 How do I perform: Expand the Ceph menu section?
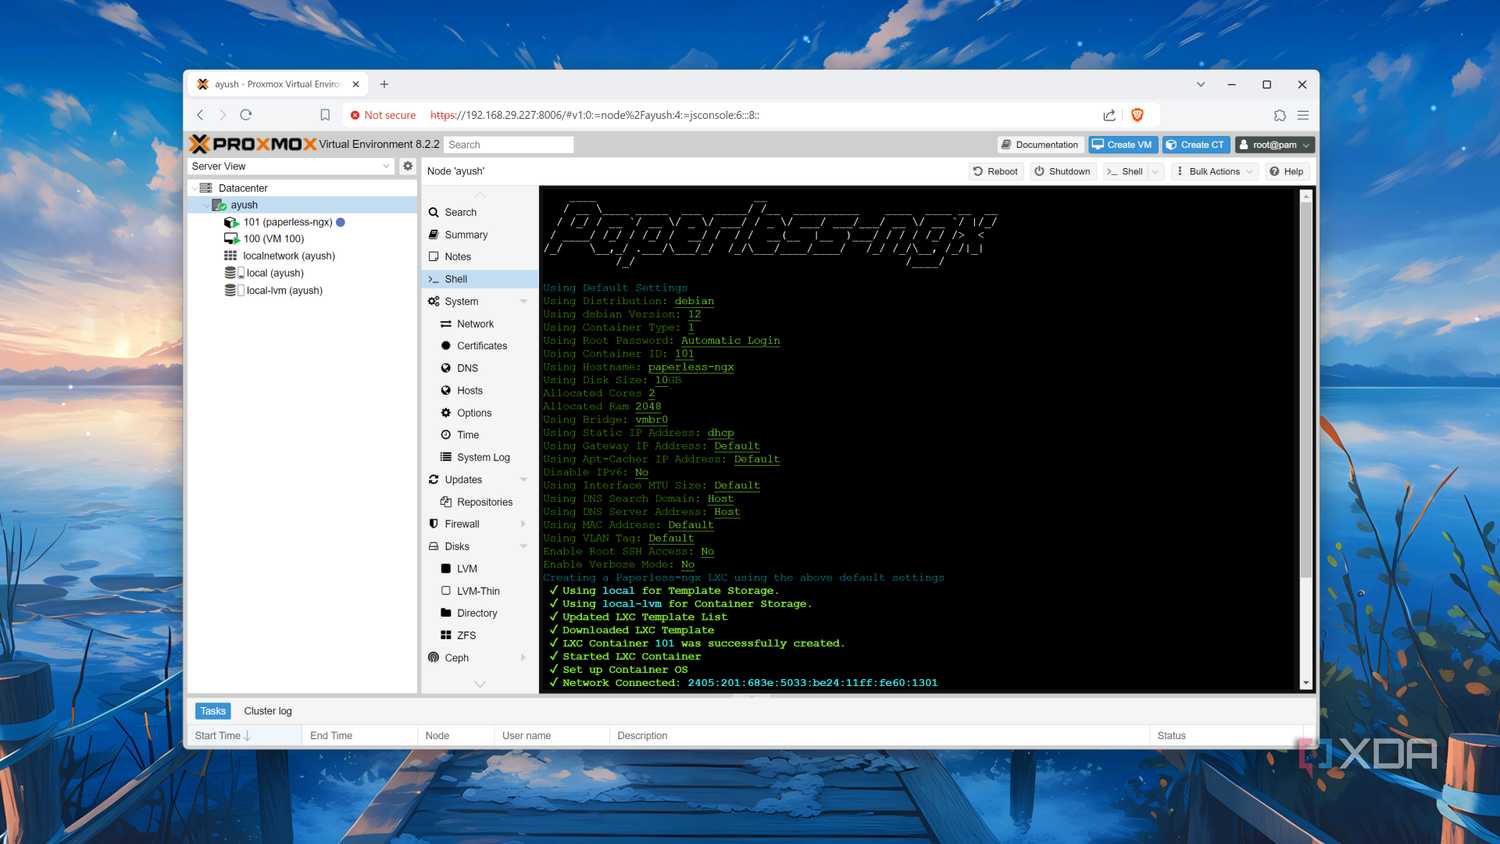[523, 658]
